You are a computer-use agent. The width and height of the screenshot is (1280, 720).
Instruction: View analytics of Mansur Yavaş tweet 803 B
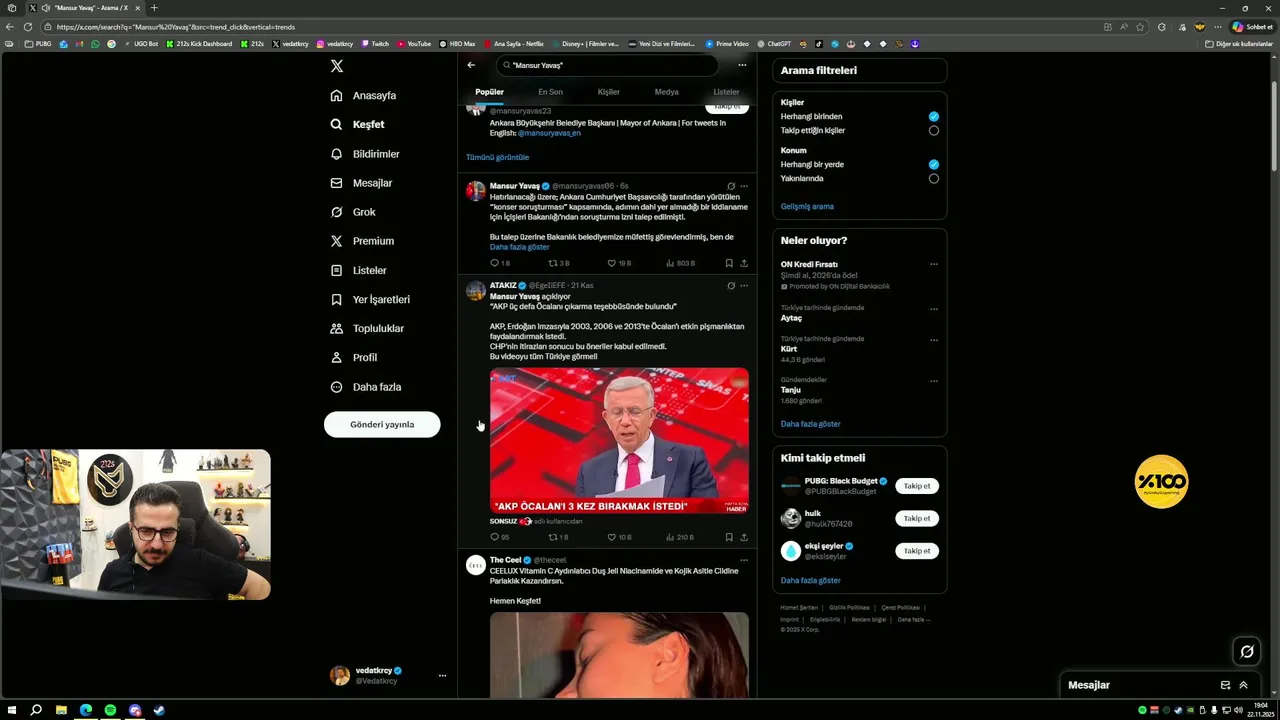coord(679,263)
